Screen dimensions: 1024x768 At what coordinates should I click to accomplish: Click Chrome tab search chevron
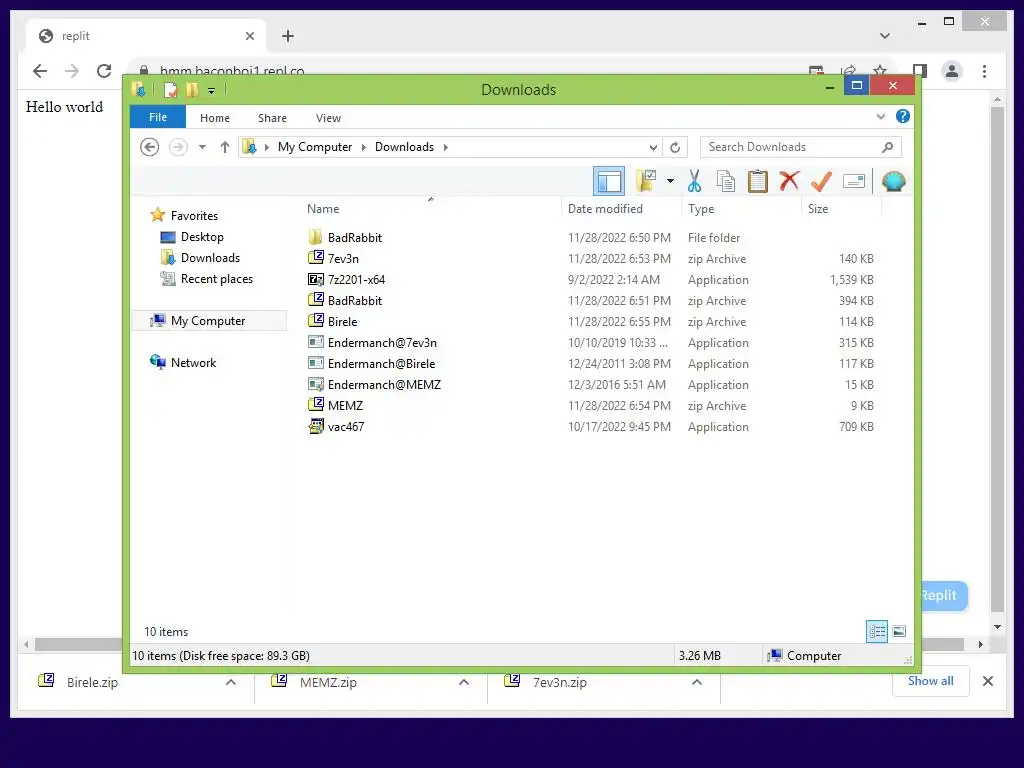tap(884, 36)
